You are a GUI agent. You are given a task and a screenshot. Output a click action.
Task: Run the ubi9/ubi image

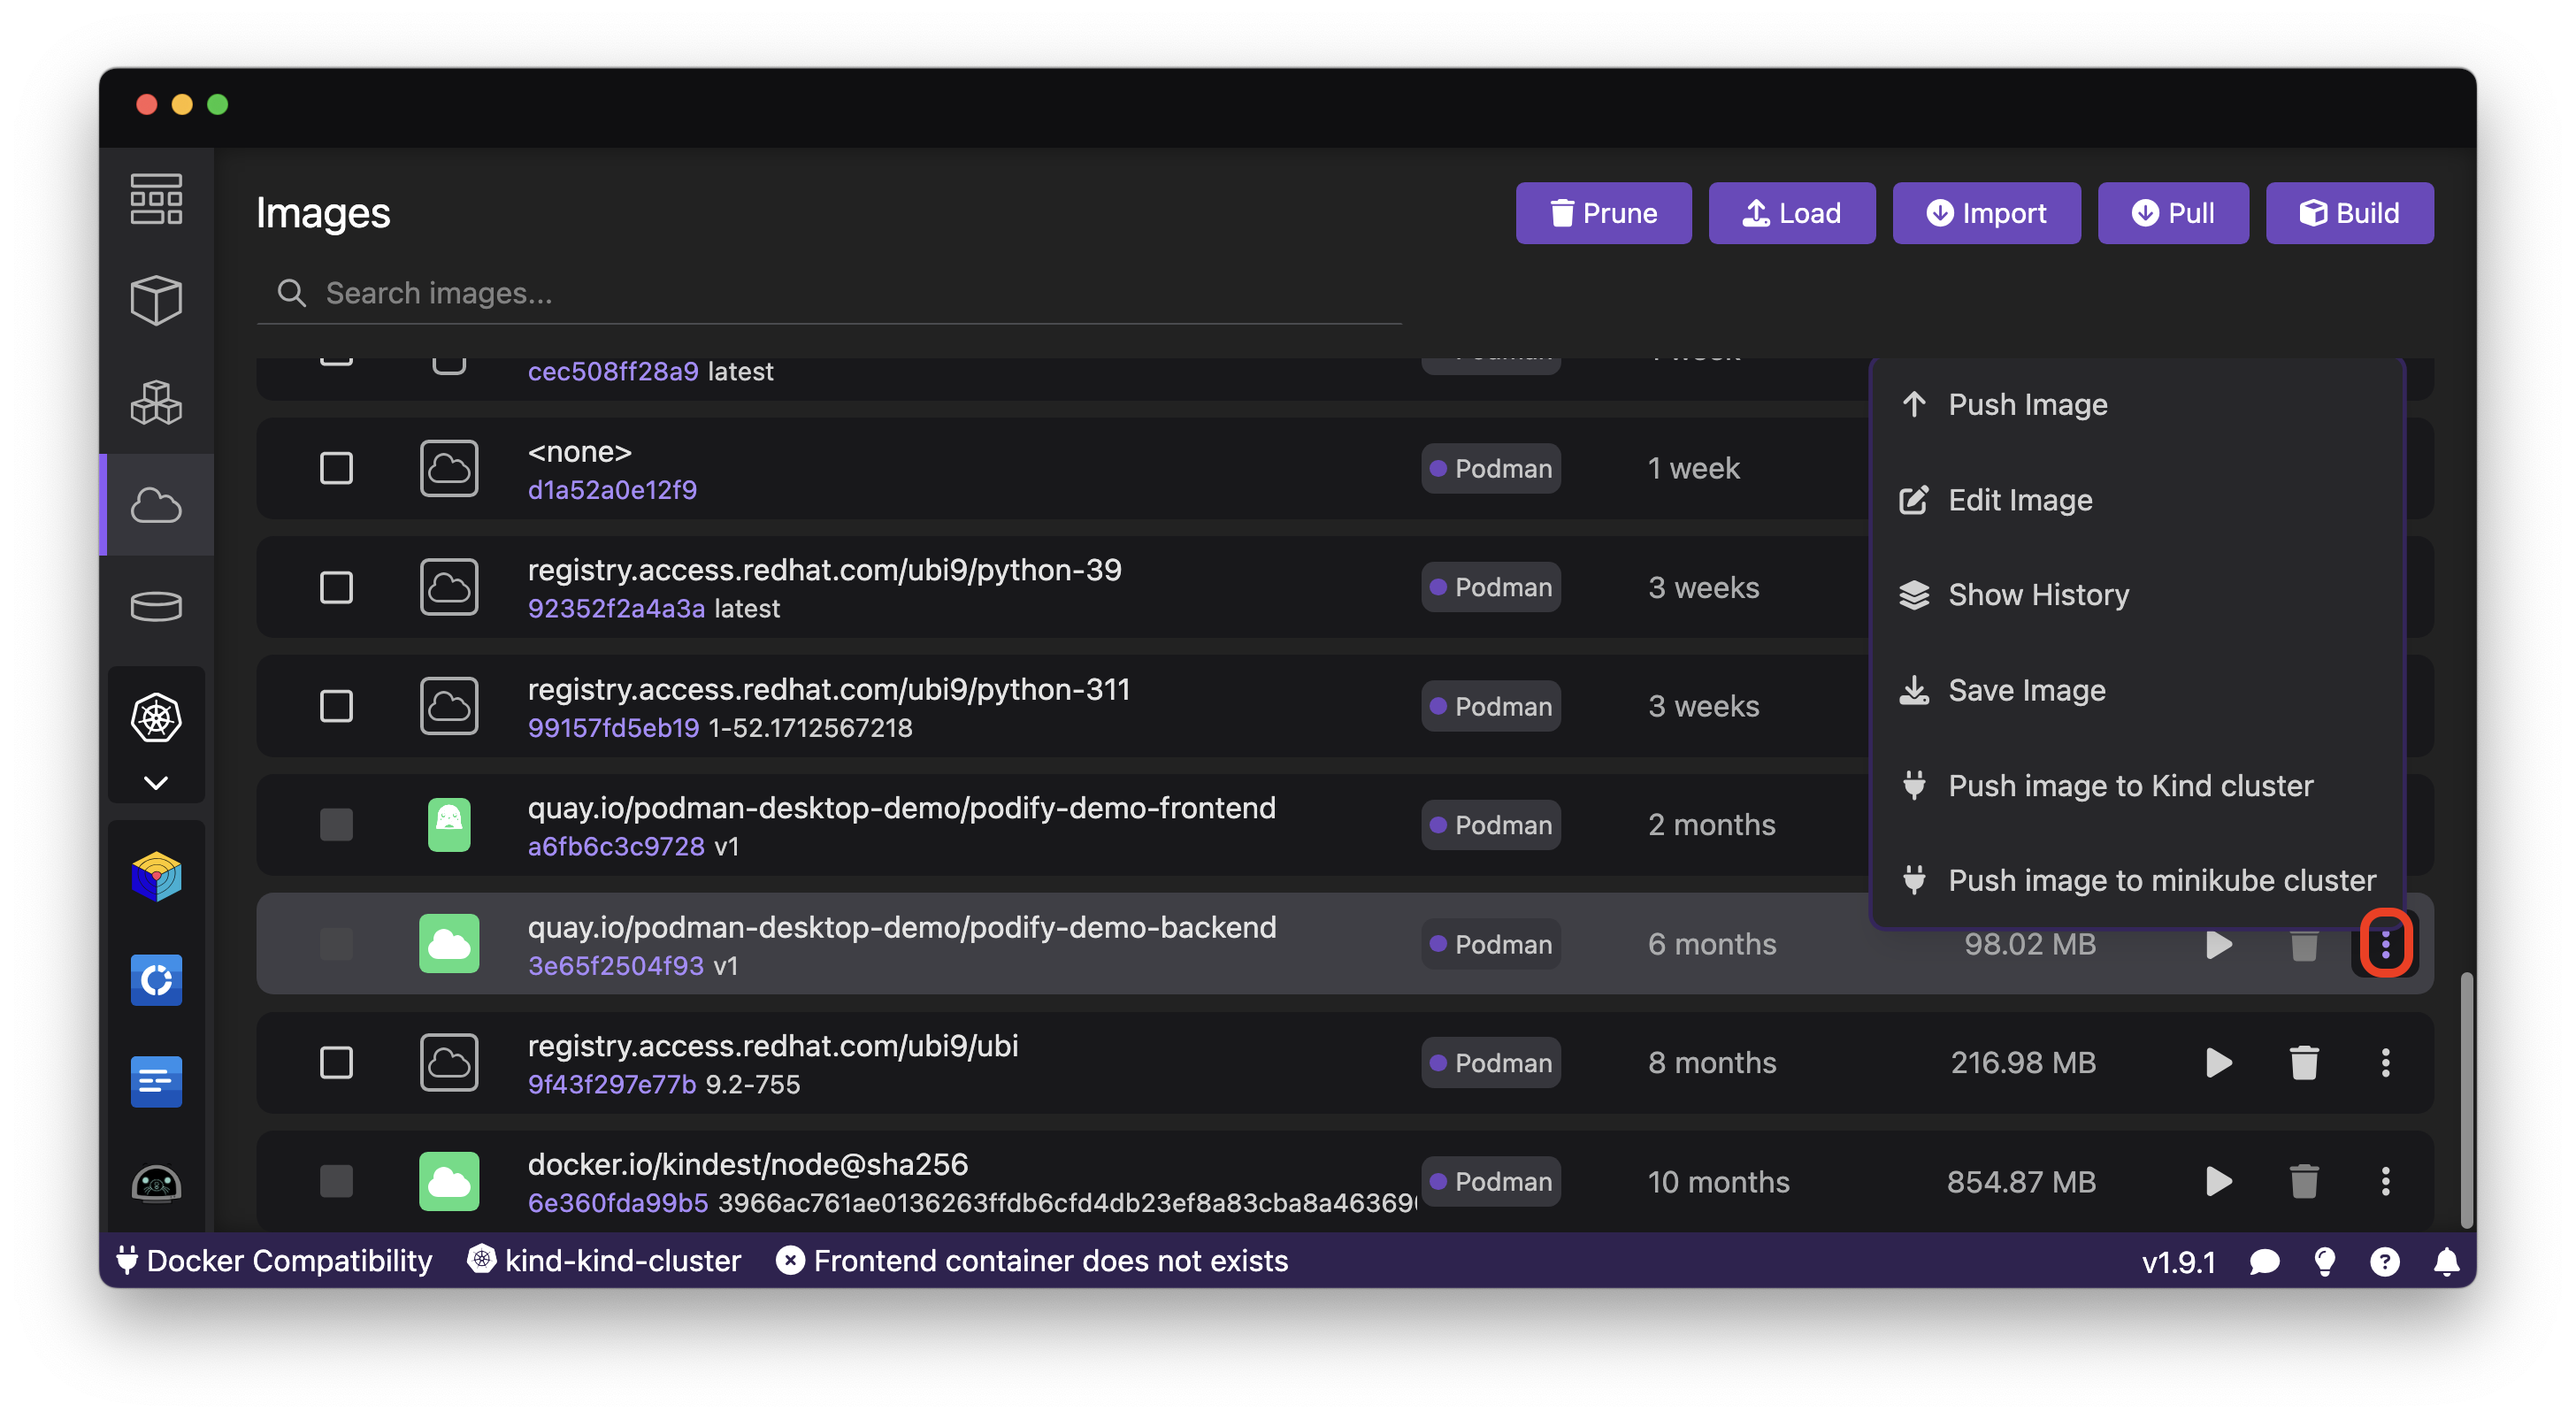tap(2219, 1062)
